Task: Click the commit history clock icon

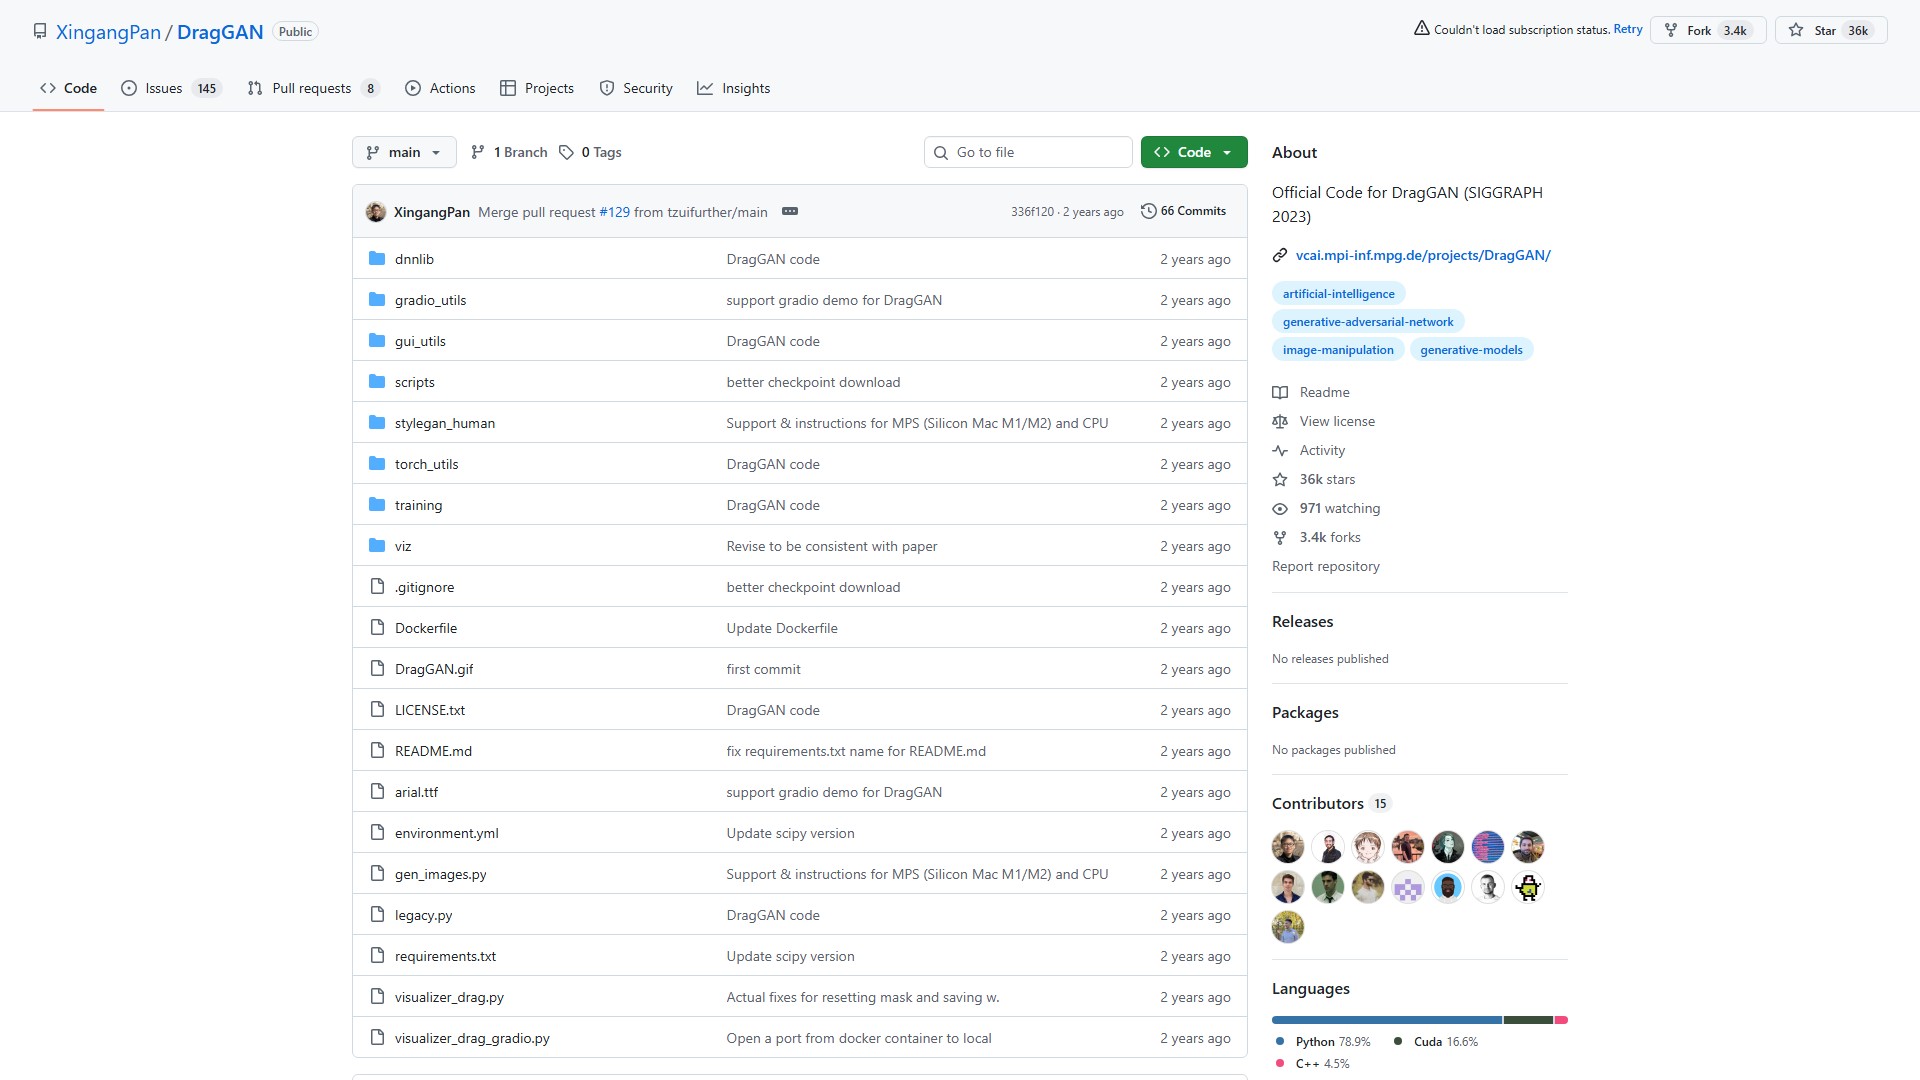Action: coord(1148,211)
